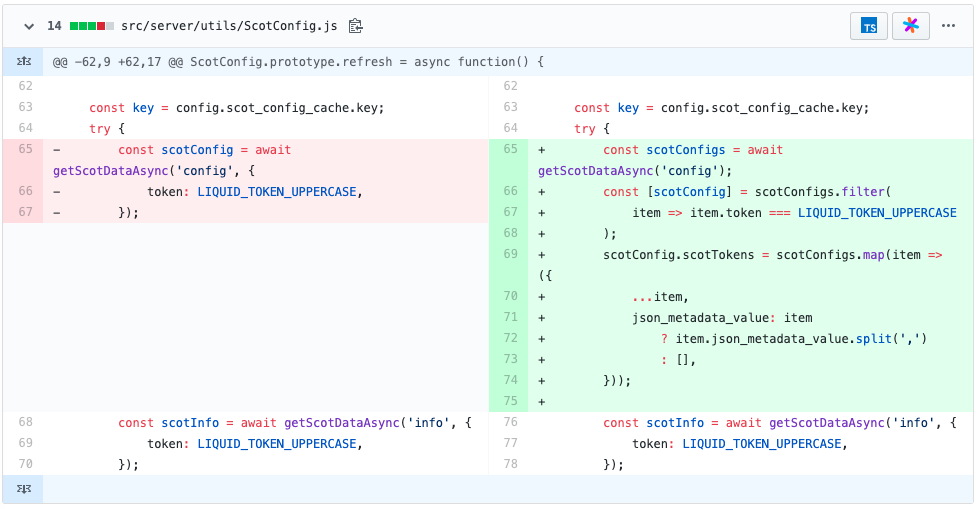
Task: Click the colorful asterisk extension icon
Action: coord(910,26)
